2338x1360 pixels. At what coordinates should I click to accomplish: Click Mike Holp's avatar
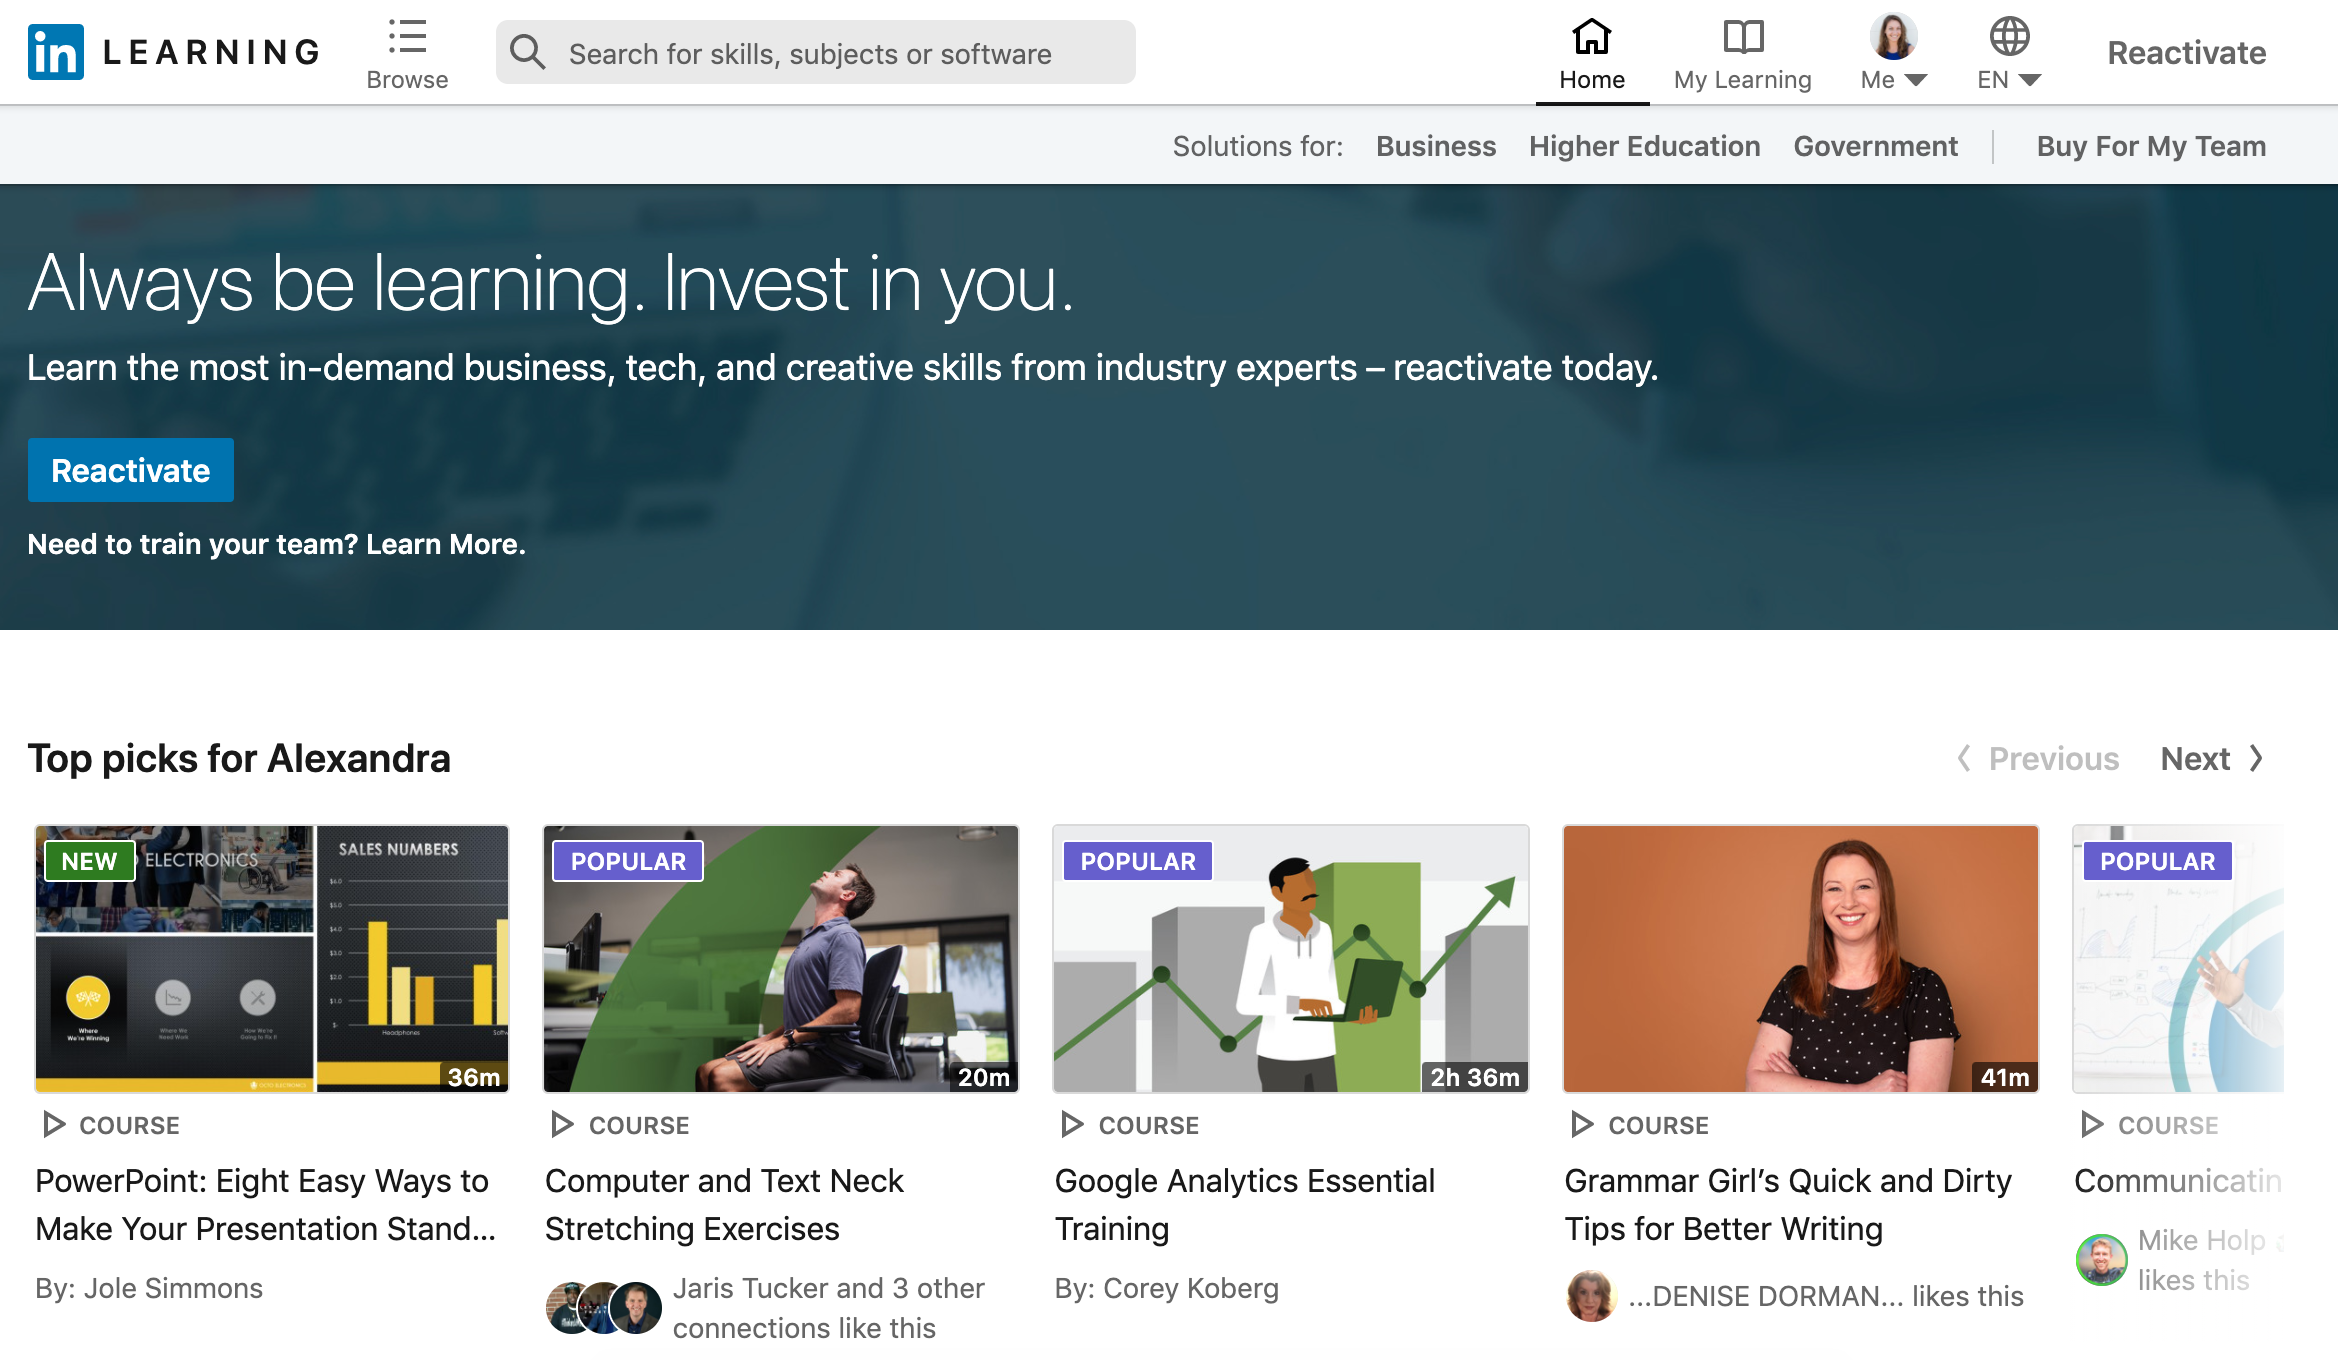[x=2102, y=1260]
